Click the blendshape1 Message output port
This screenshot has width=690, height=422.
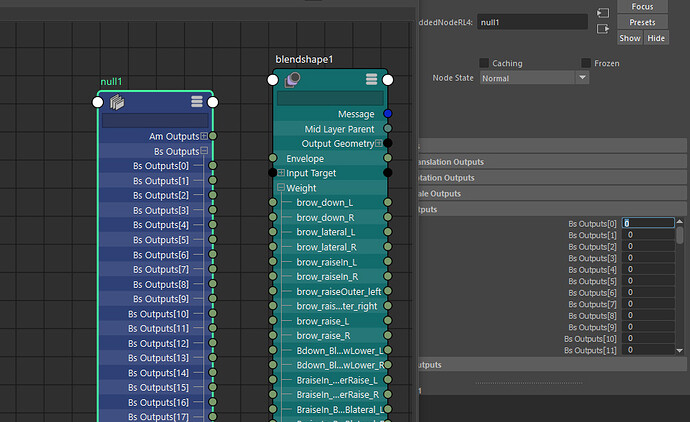click(x=388, y=114)
